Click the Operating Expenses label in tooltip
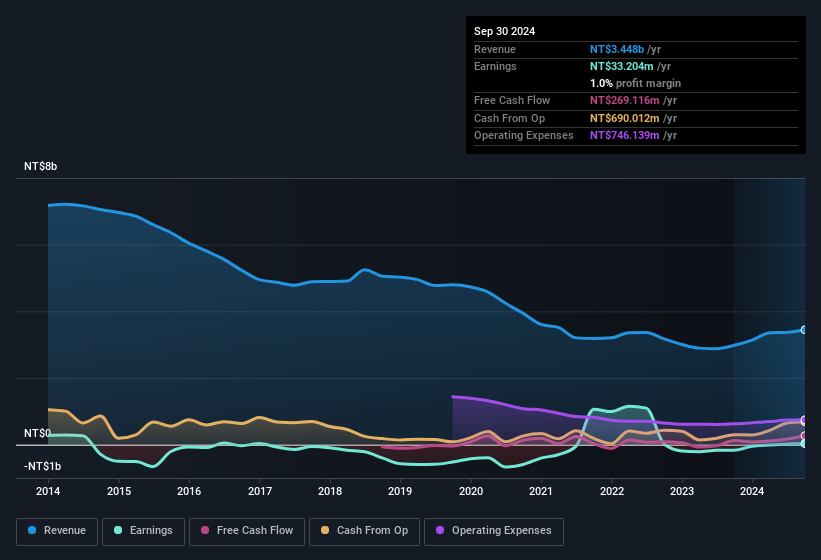Screen dimensions: 821x560 (x=524, y=135)
